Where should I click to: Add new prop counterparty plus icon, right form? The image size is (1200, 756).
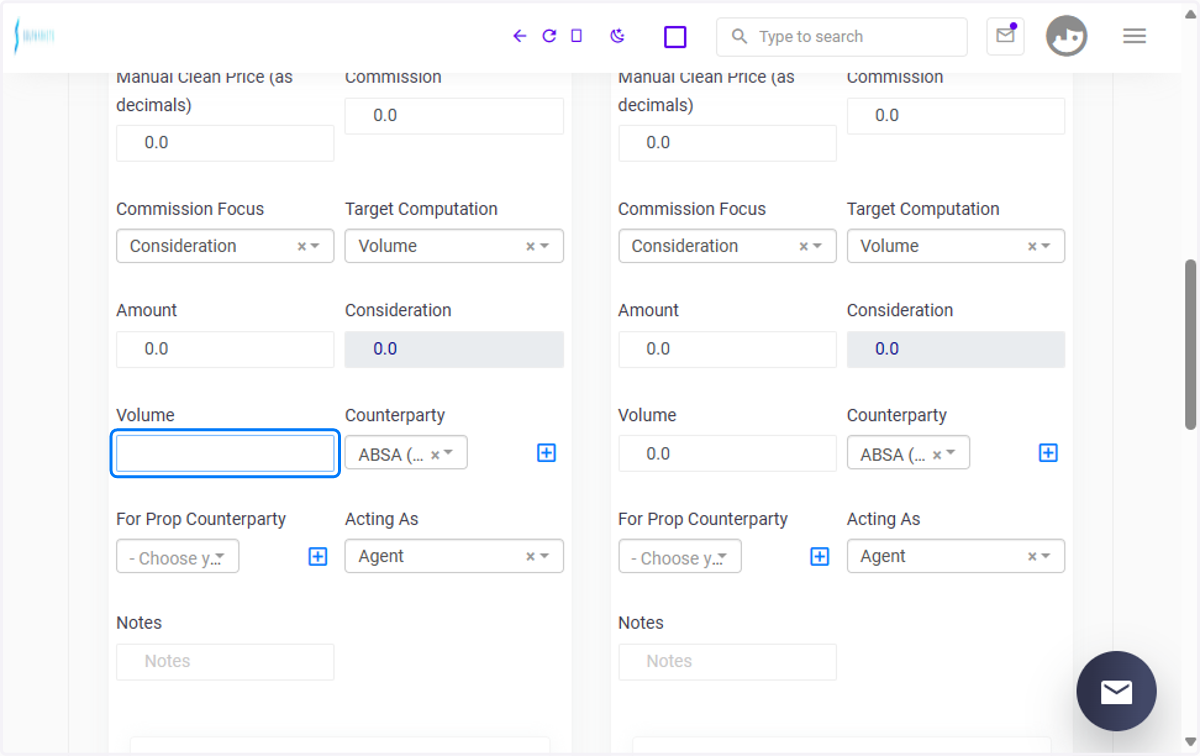[x=820, y=557]
